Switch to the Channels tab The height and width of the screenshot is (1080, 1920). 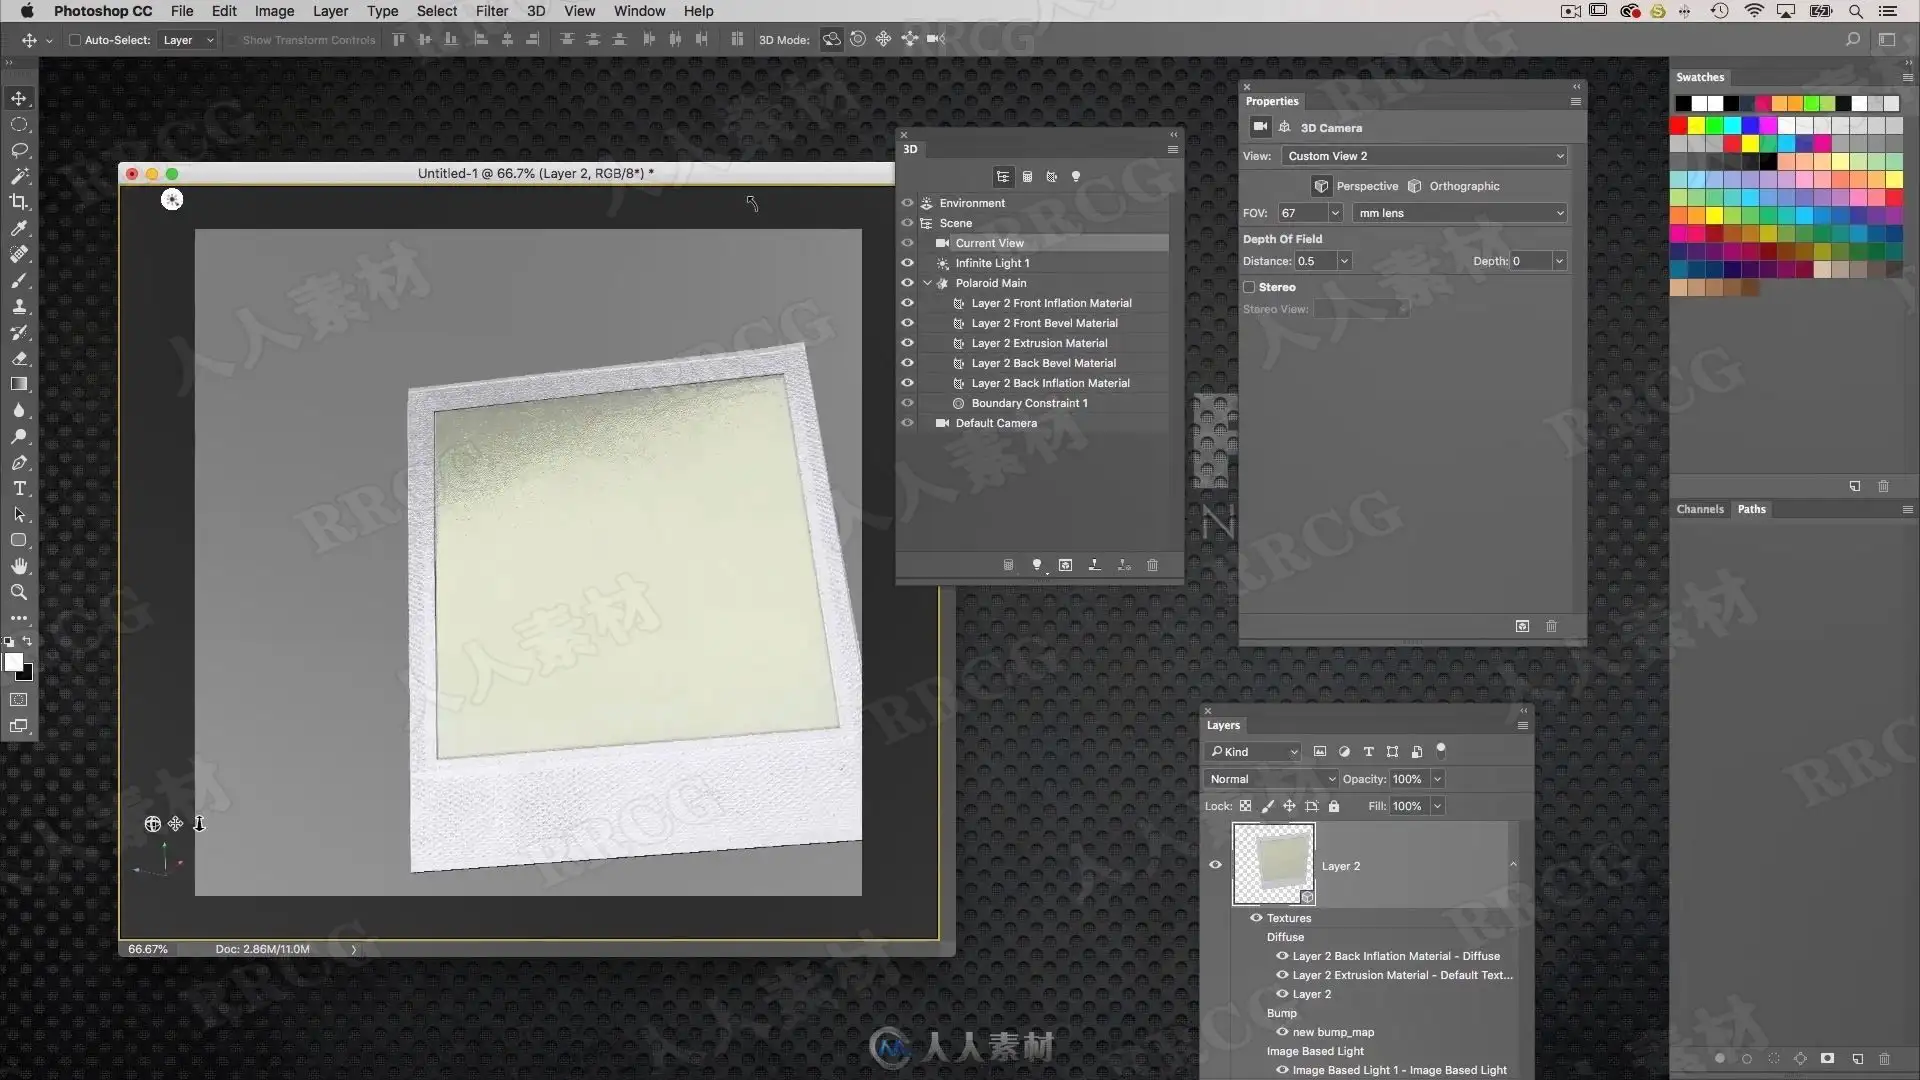[1699, 509]
